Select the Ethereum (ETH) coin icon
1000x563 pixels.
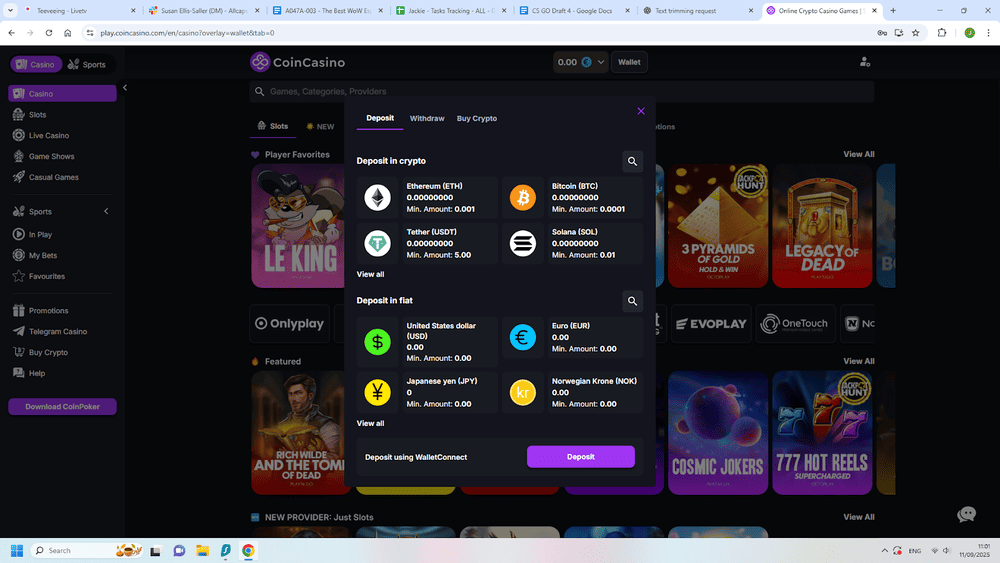coord(378,198)
